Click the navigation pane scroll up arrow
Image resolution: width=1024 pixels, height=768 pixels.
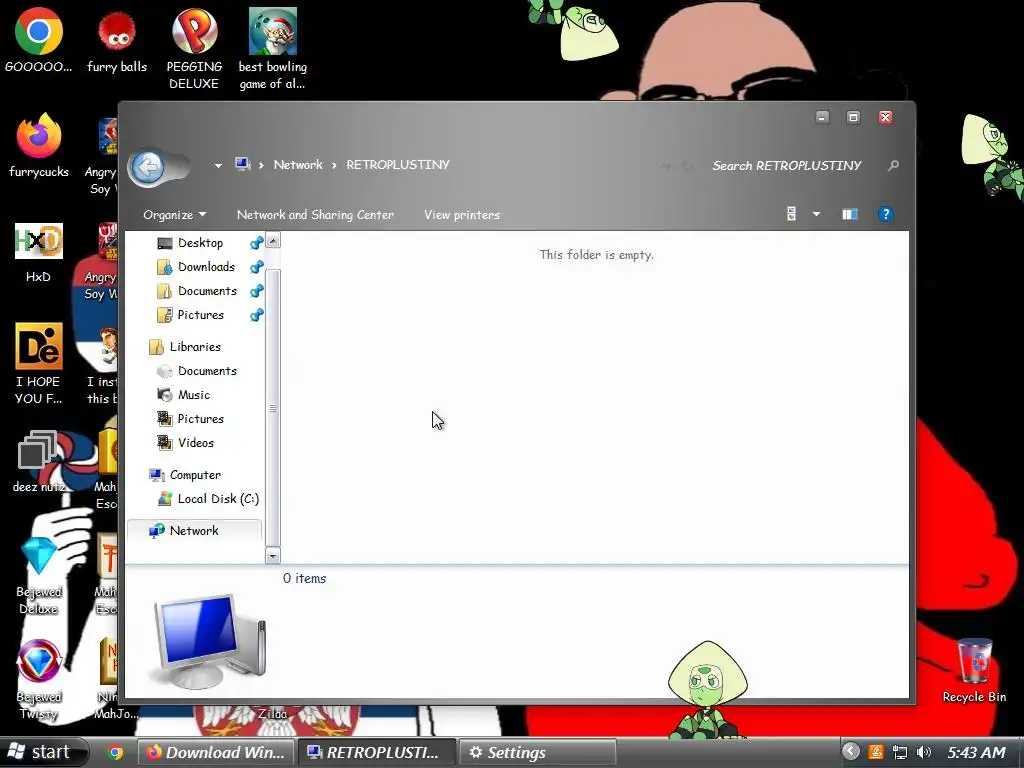coord(273,240)
